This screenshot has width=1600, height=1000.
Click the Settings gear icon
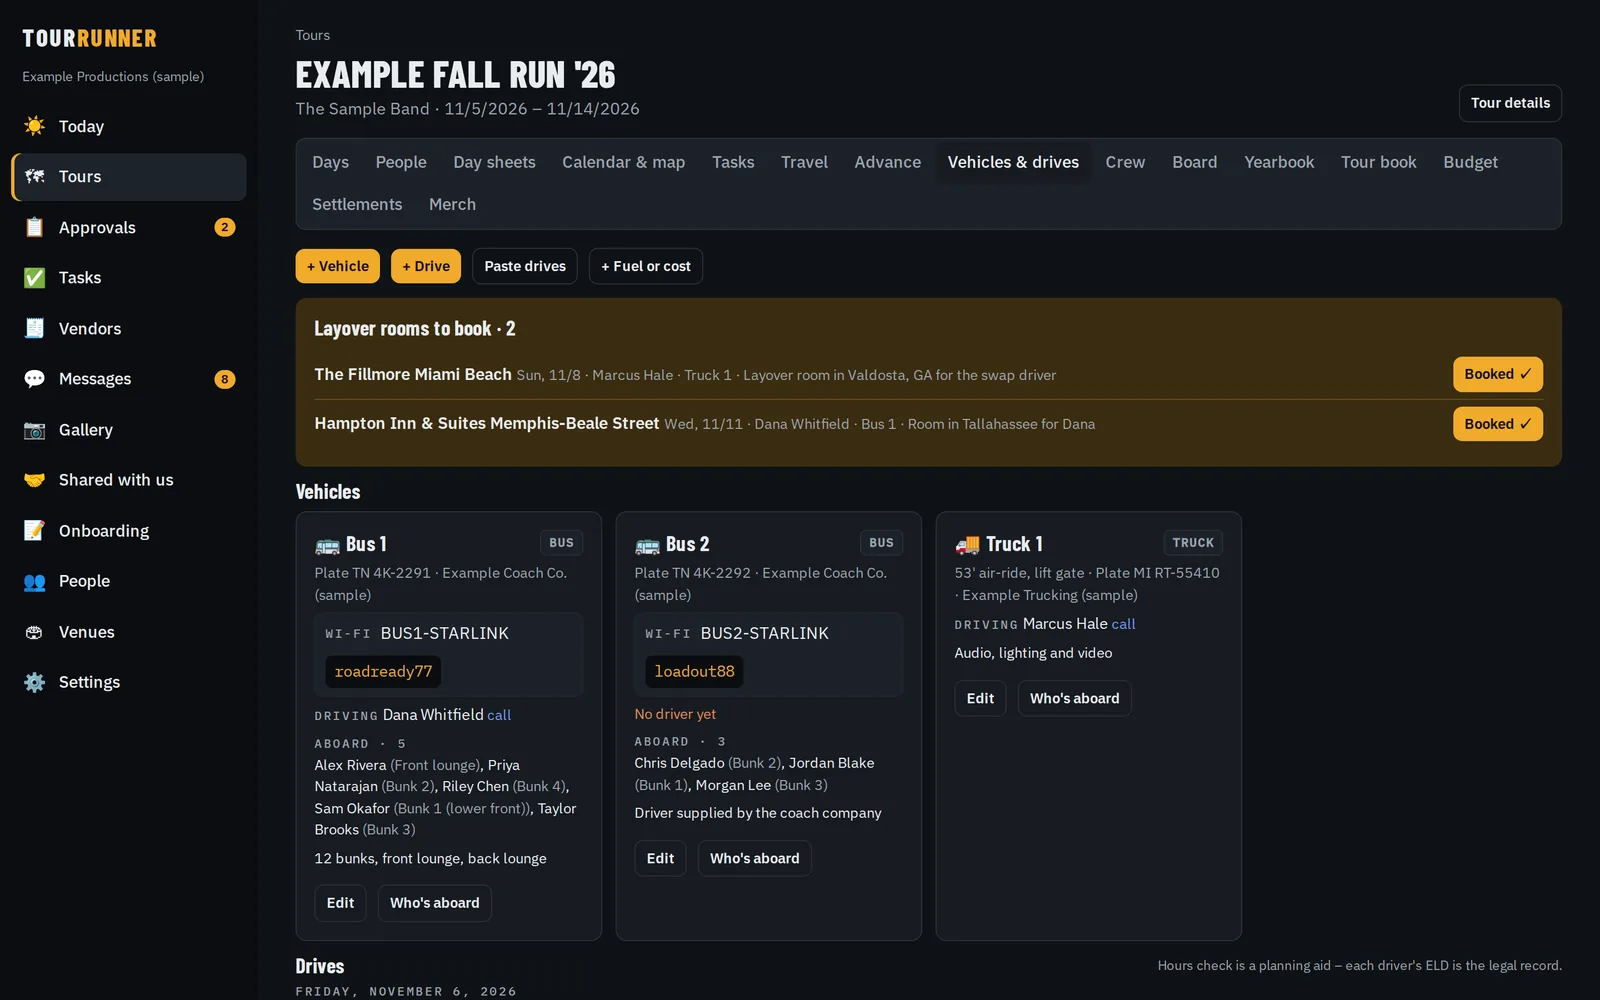pos(34,682)
